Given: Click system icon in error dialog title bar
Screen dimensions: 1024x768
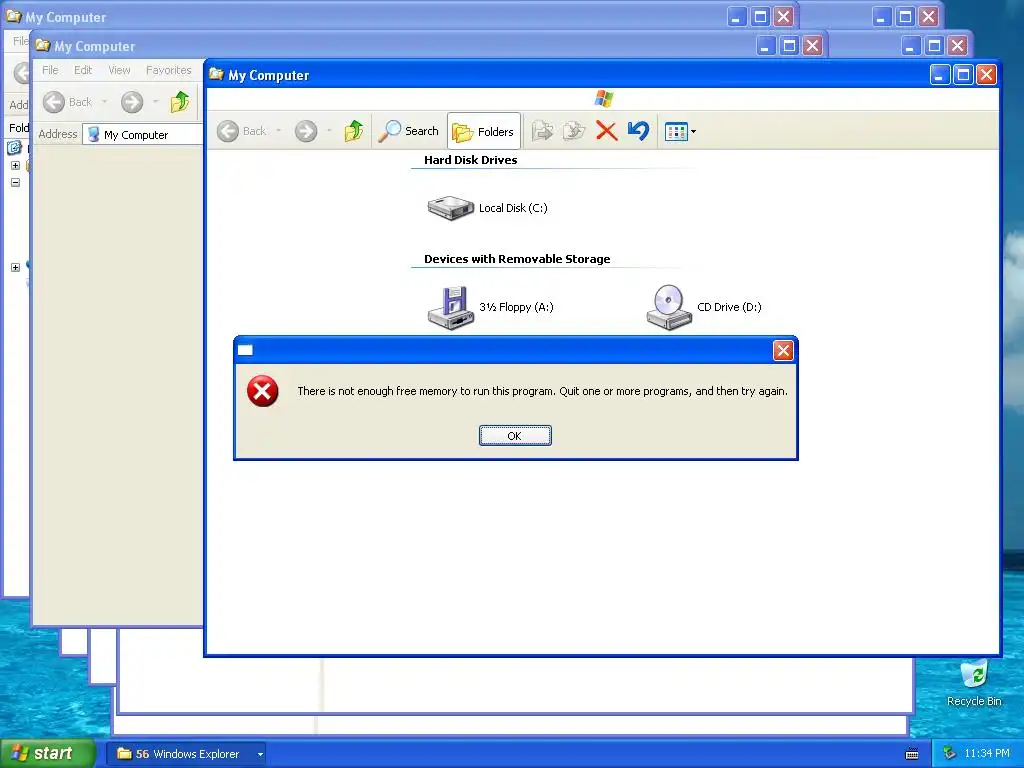Looking at the screenshot, I should 246,350.
